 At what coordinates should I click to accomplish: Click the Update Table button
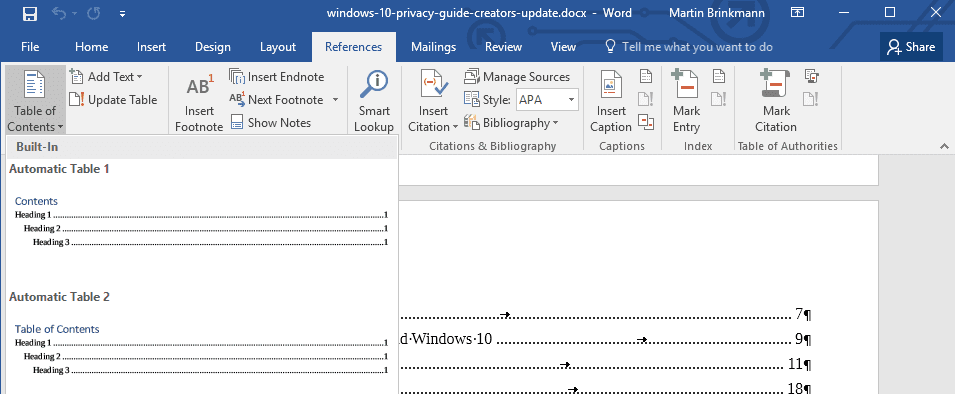tap(113, 100)
